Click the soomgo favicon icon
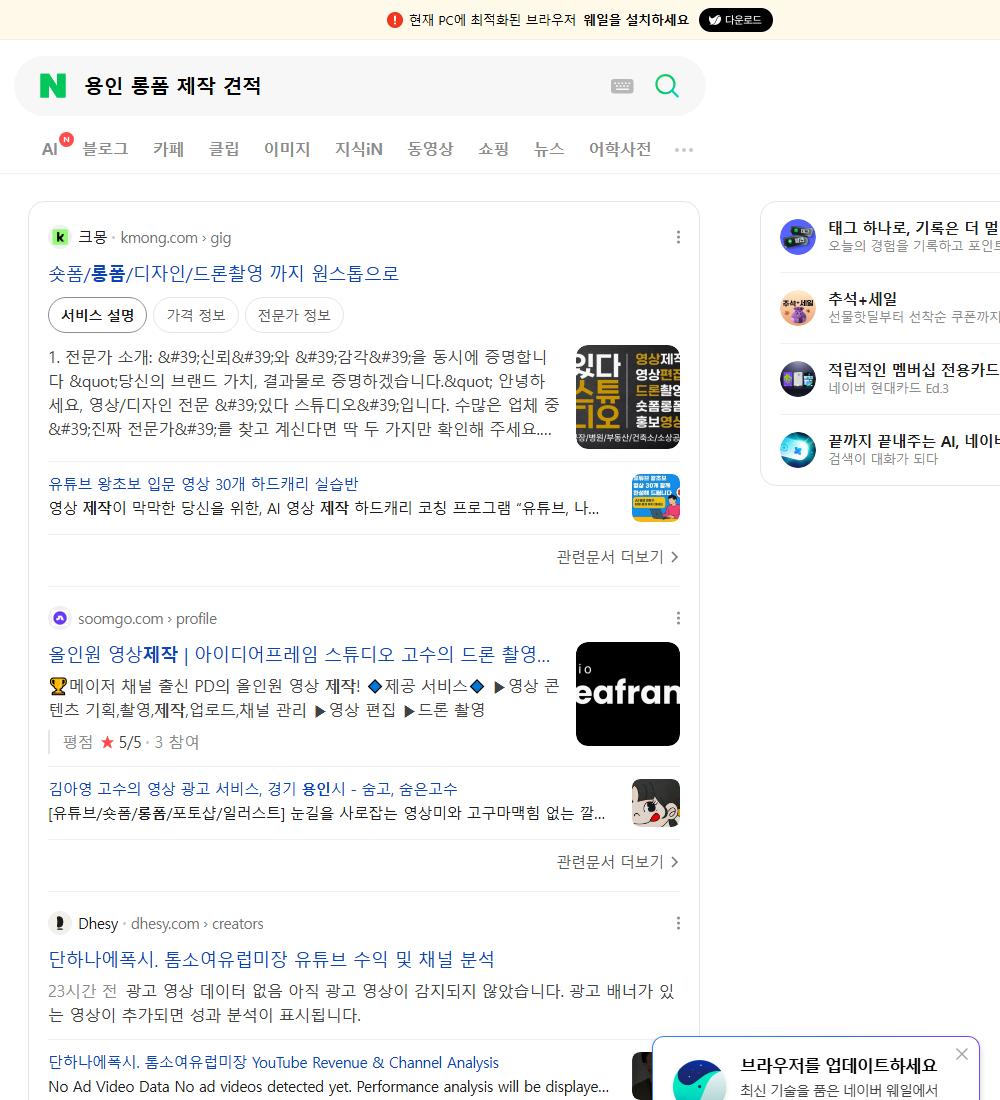 (60, 618)
